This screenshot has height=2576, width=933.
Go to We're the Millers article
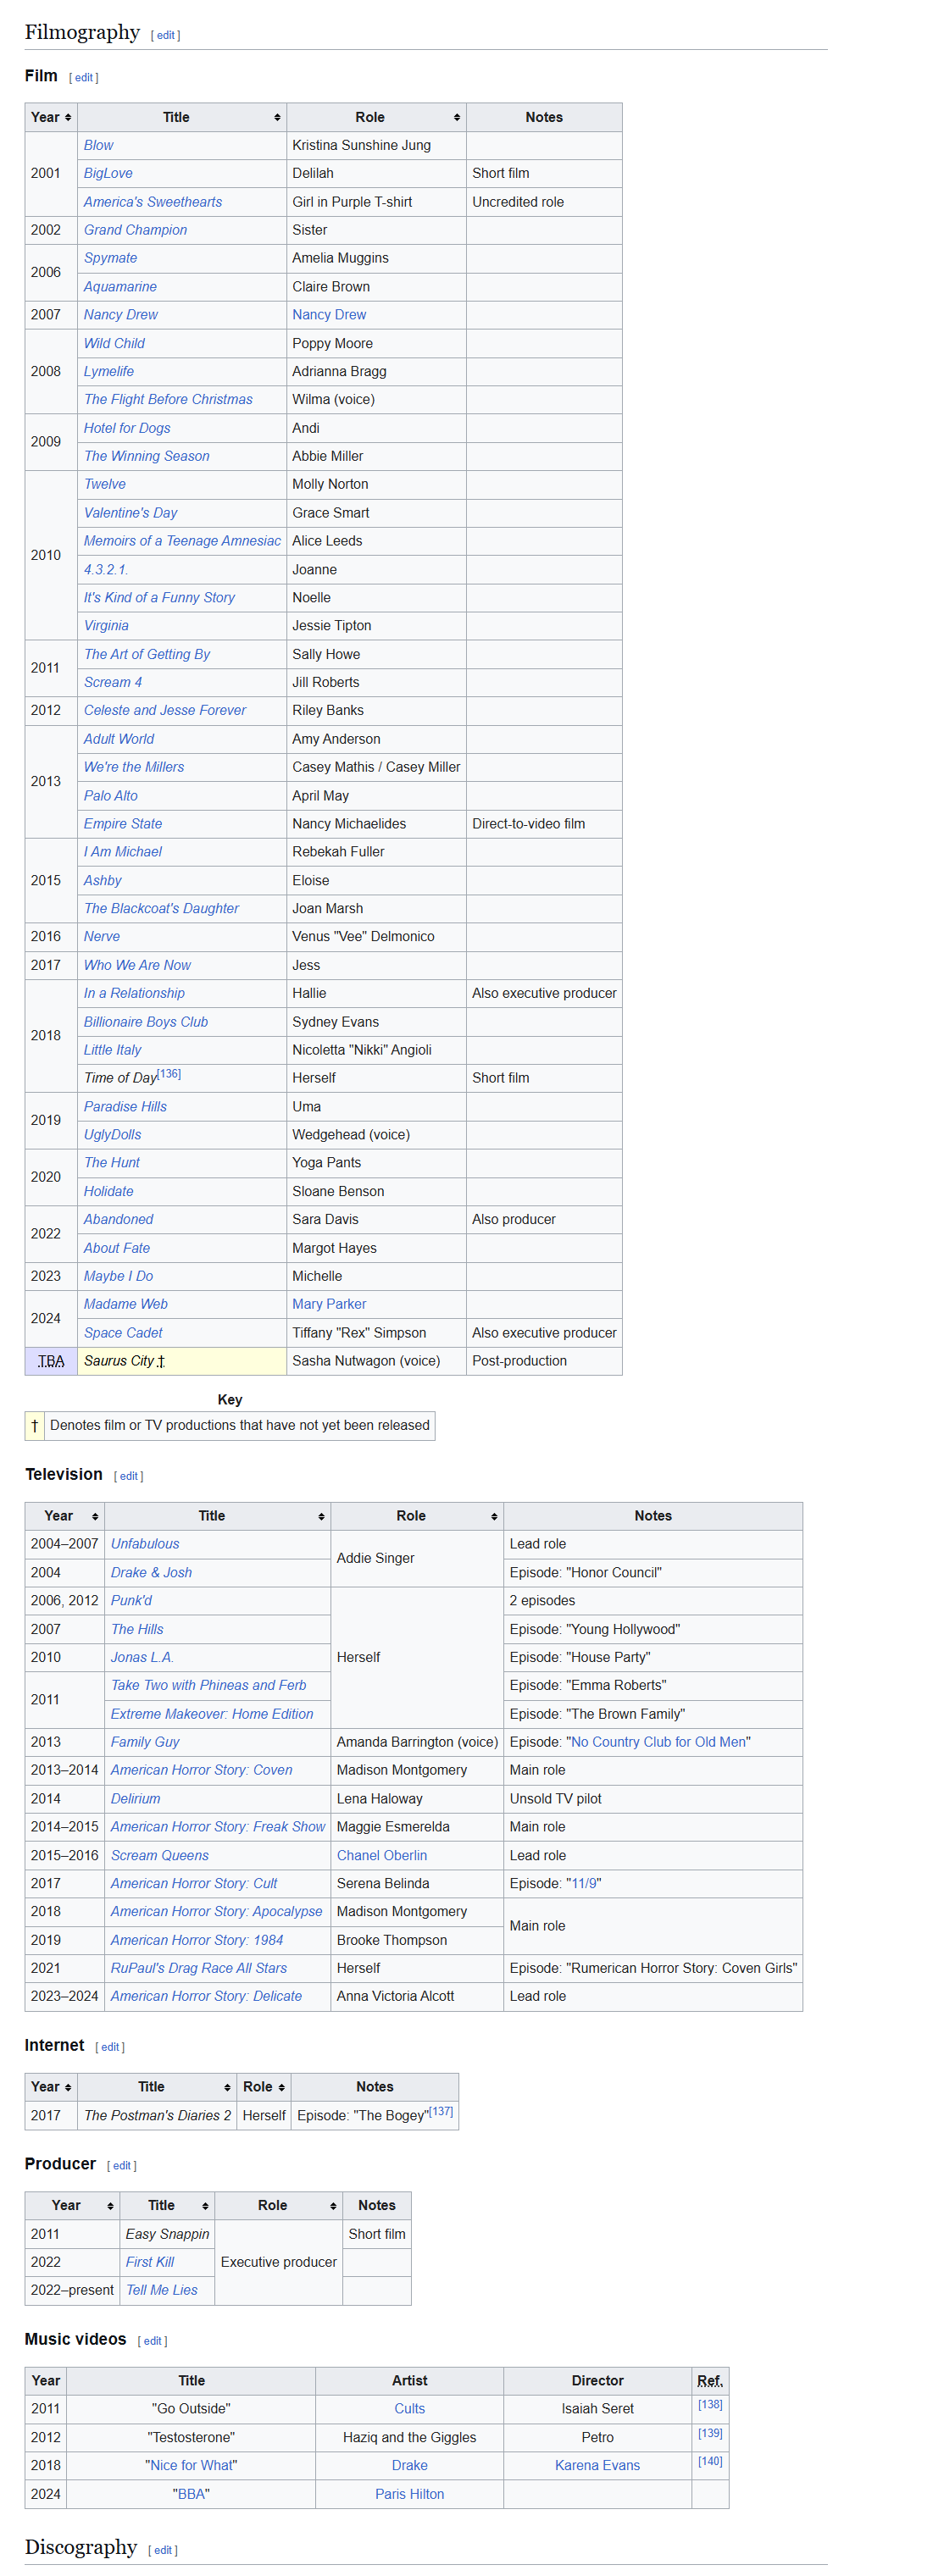pyautogui.click(x=134, y=767)
